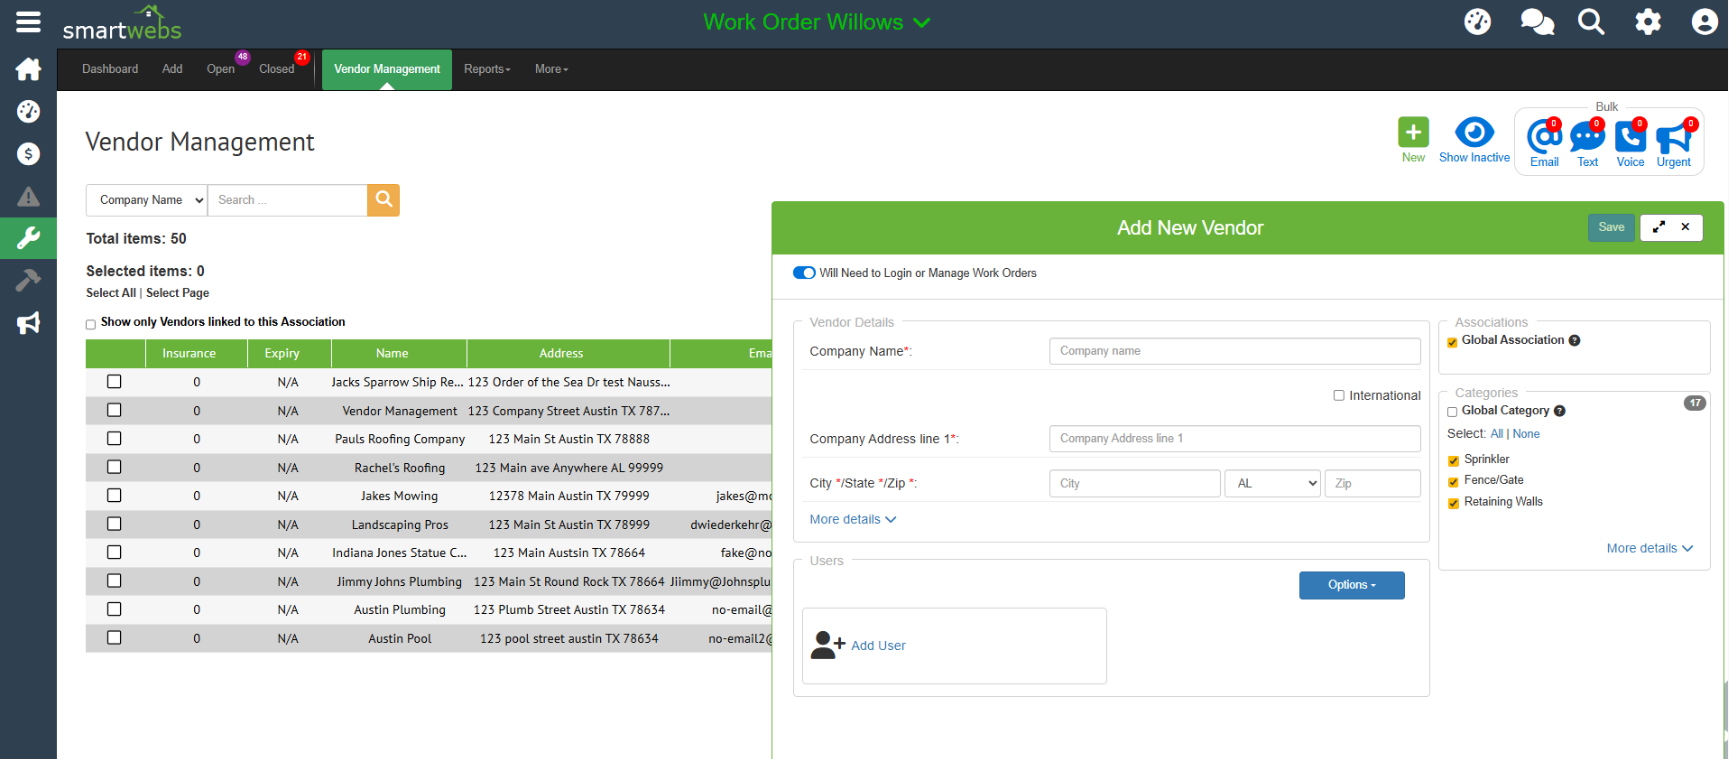Image resolution: width=1729 pixels, height=759 pixels.
Task: Expand the Users Options dropdown
Action: (1351, 585)
